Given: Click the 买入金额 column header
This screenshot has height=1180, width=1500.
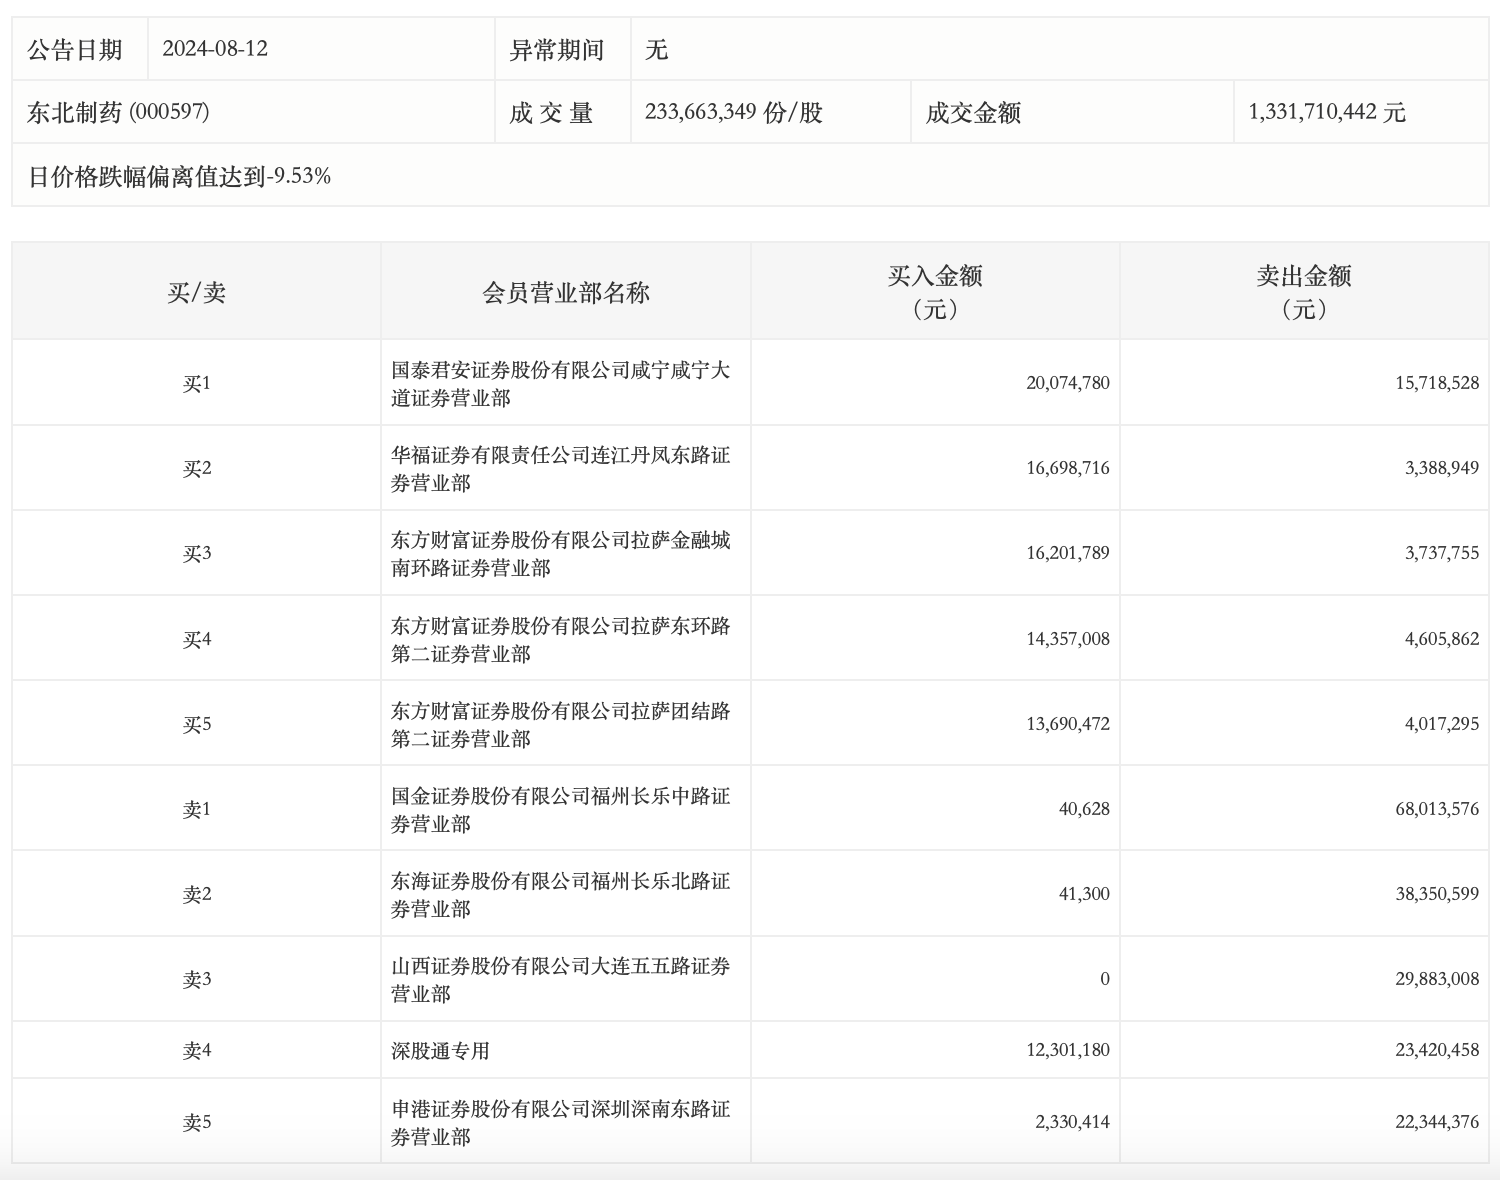Looking at the screenshot, I should pos(935,292).
